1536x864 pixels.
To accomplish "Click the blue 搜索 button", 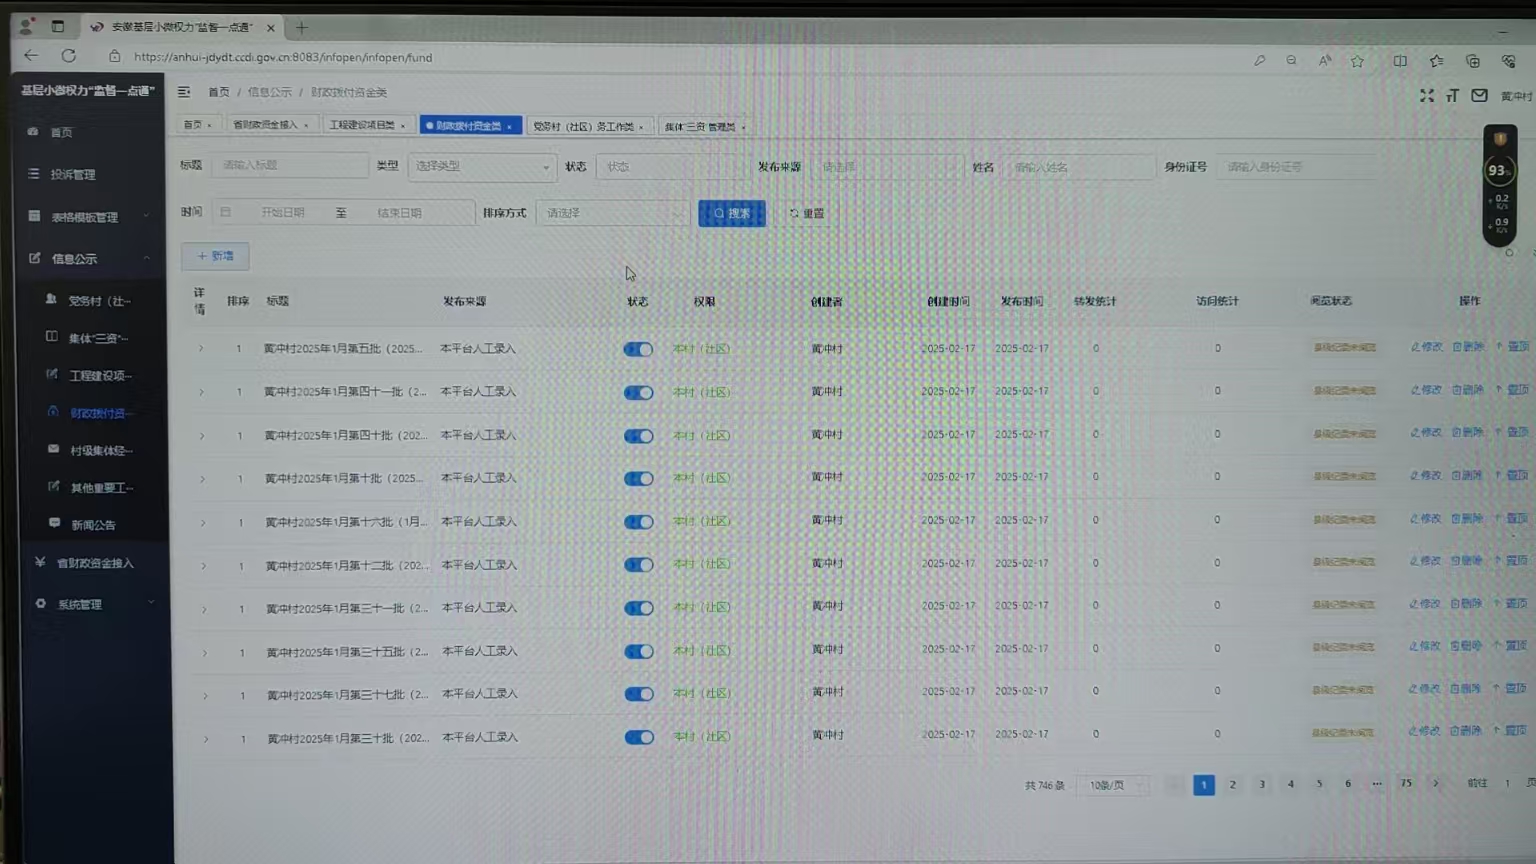I will pos(732,213).
